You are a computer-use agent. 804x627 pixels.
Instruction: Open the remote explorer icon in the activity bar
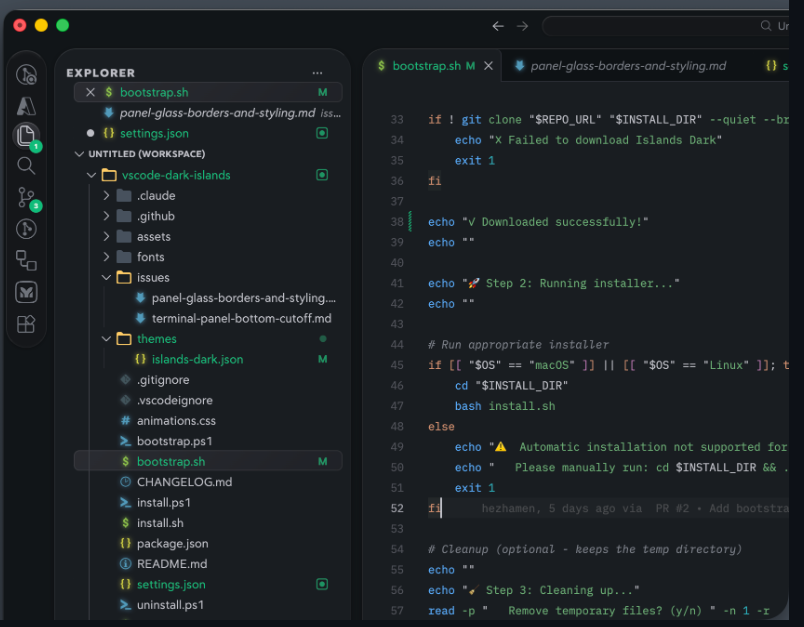point(26,260)
